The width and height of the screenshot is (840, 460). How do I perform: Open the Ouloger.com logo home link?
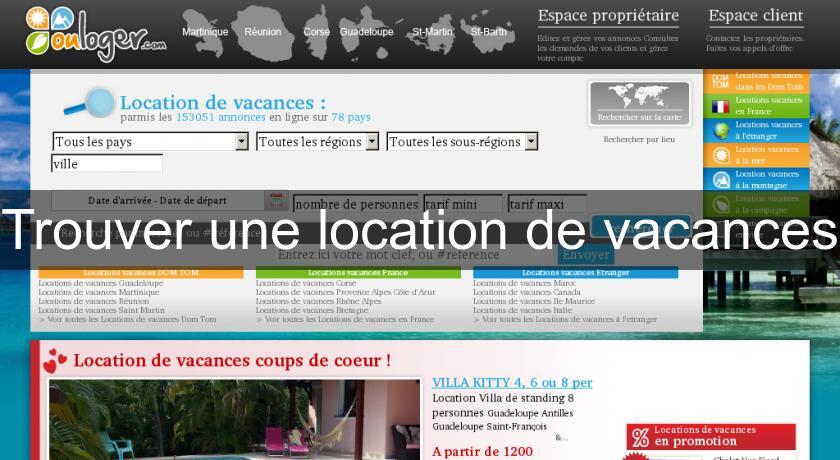click(x=95, y=33)
